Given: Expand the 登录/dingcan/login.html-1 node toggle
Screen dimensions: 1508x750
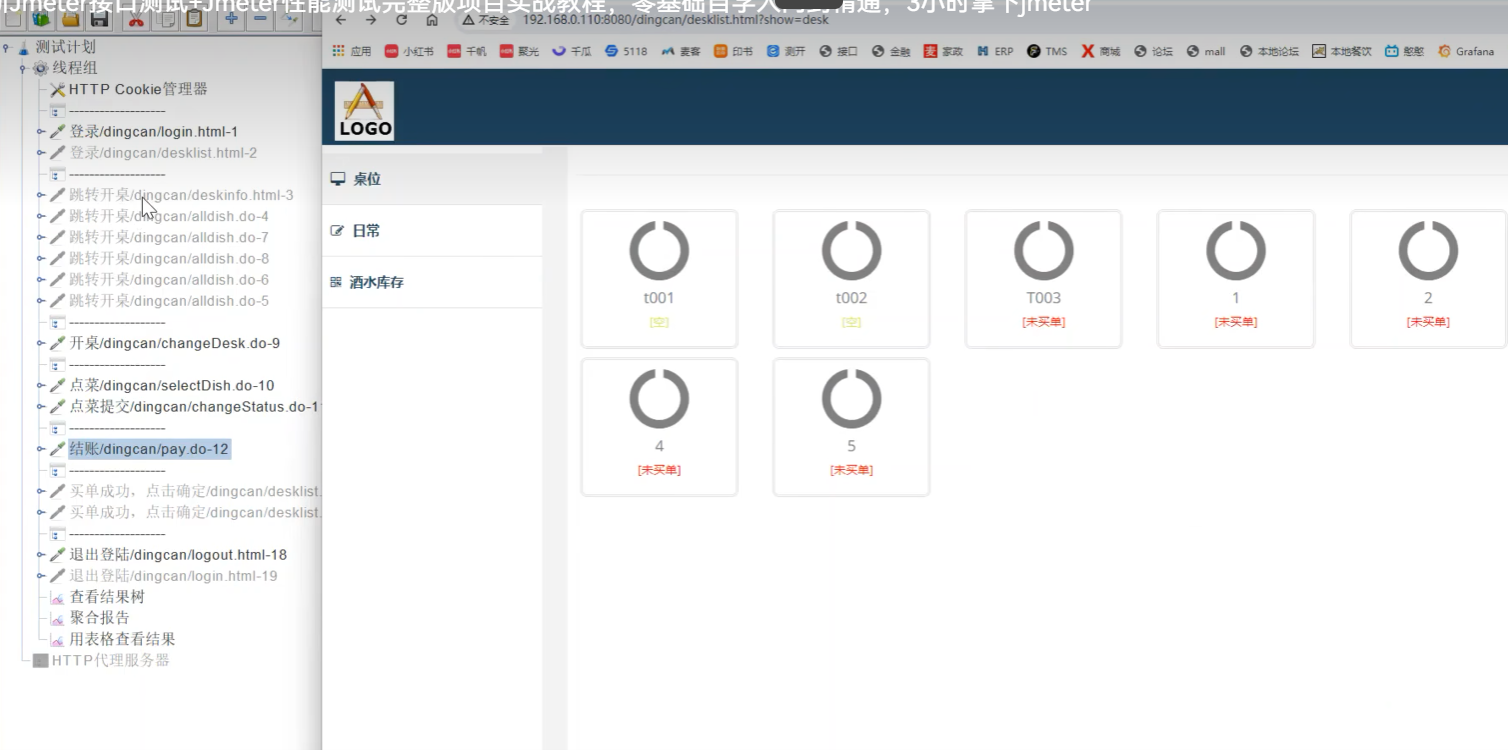Looking at the screenshot, I should (x=41, y=131).
